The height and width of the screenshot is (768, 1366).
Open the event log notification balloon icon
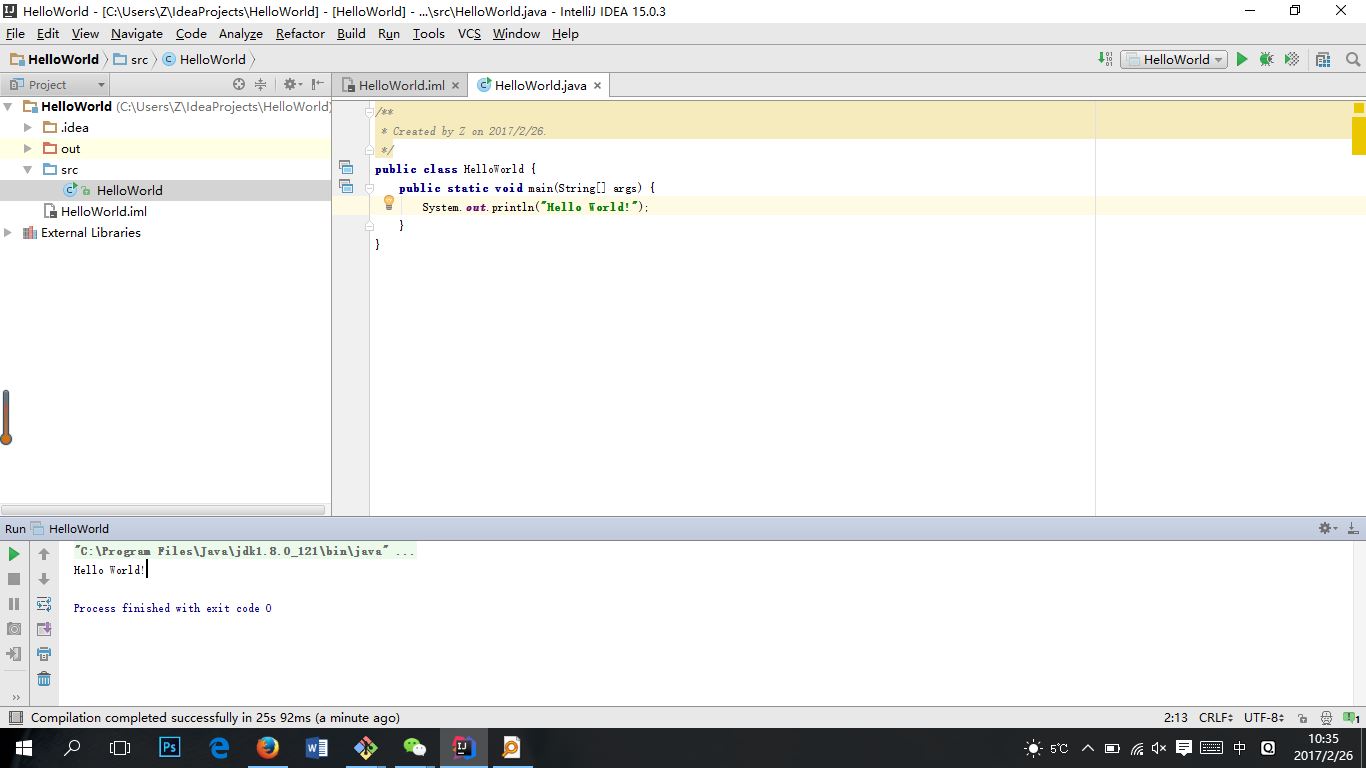1351,718
